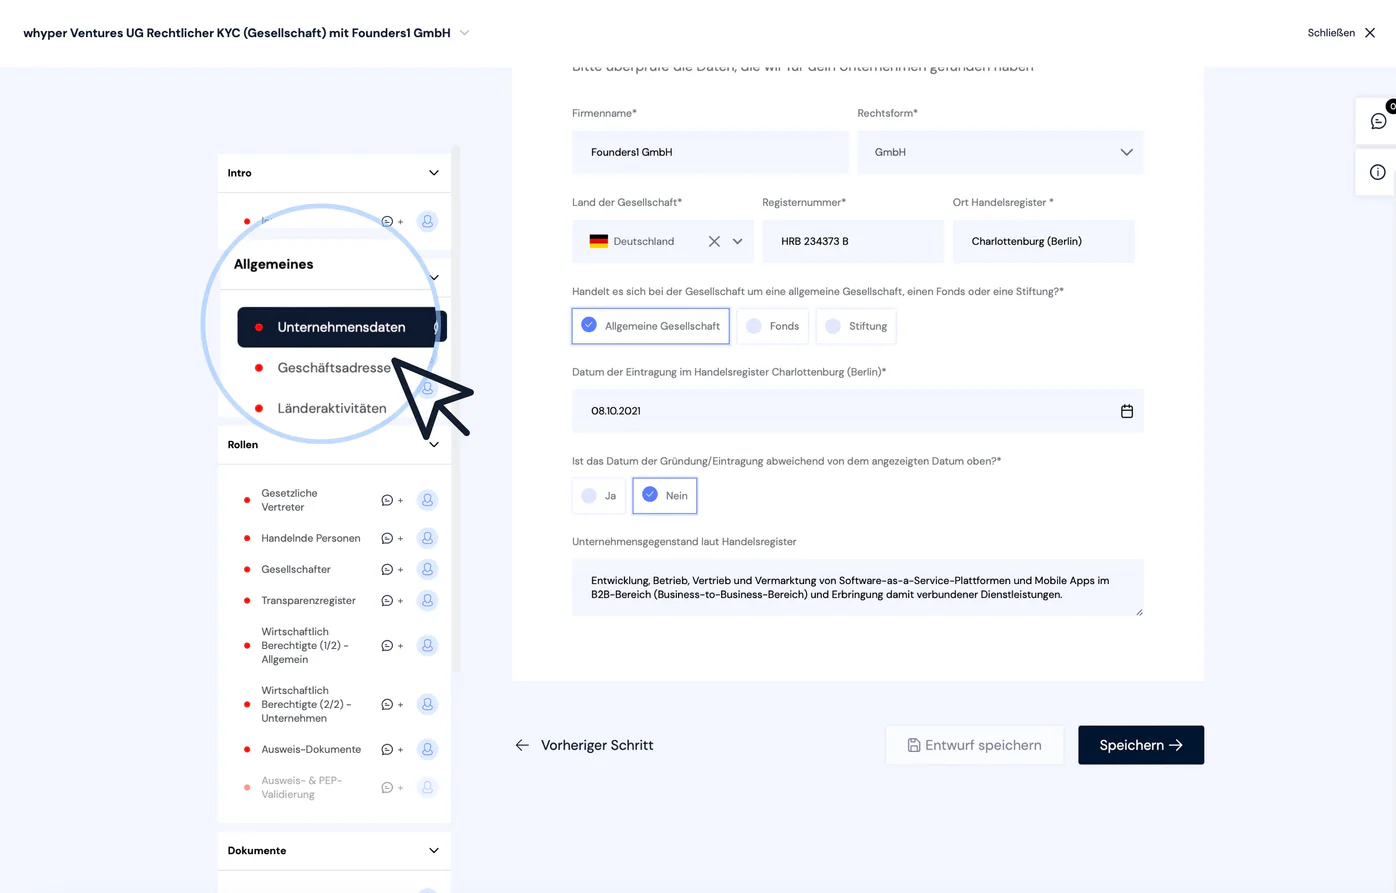Add comment on Gesetzliche Vertreter row
This screenshot has height=893, width=1396.
click(x=392, y=500)
